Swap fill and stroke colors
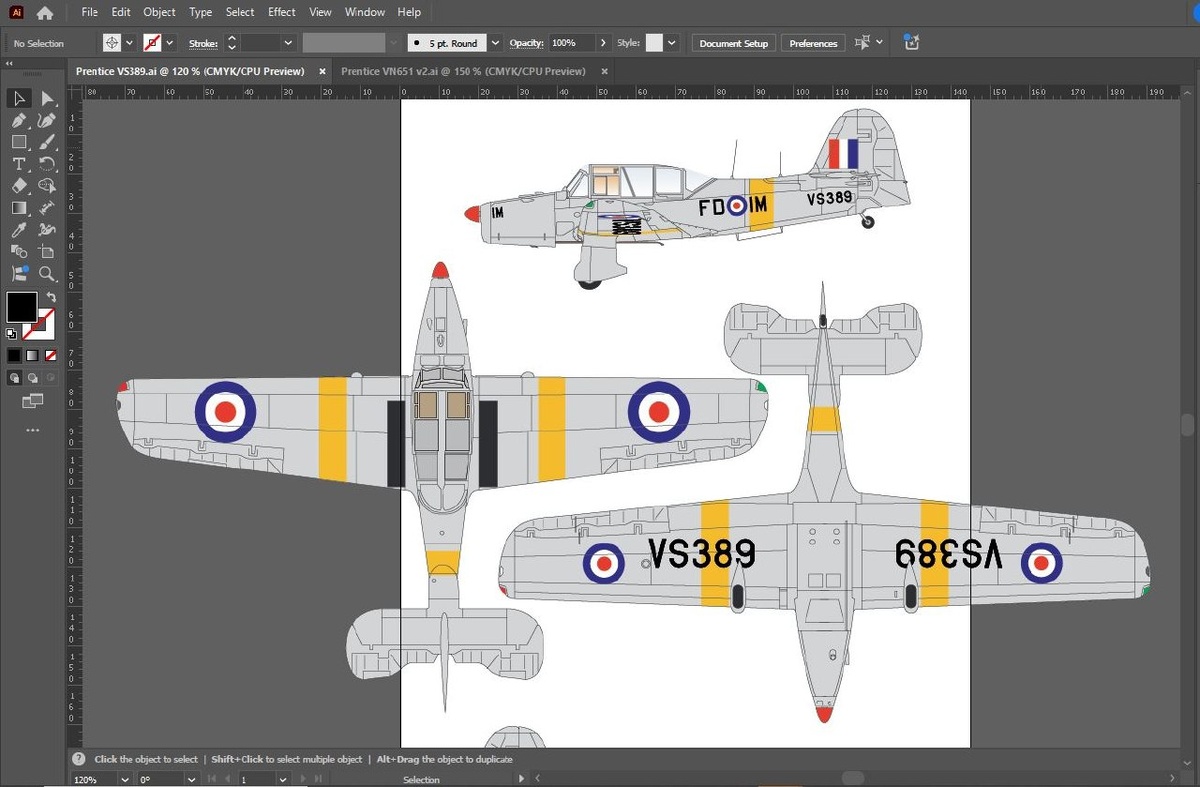 (x=51, y=297)
